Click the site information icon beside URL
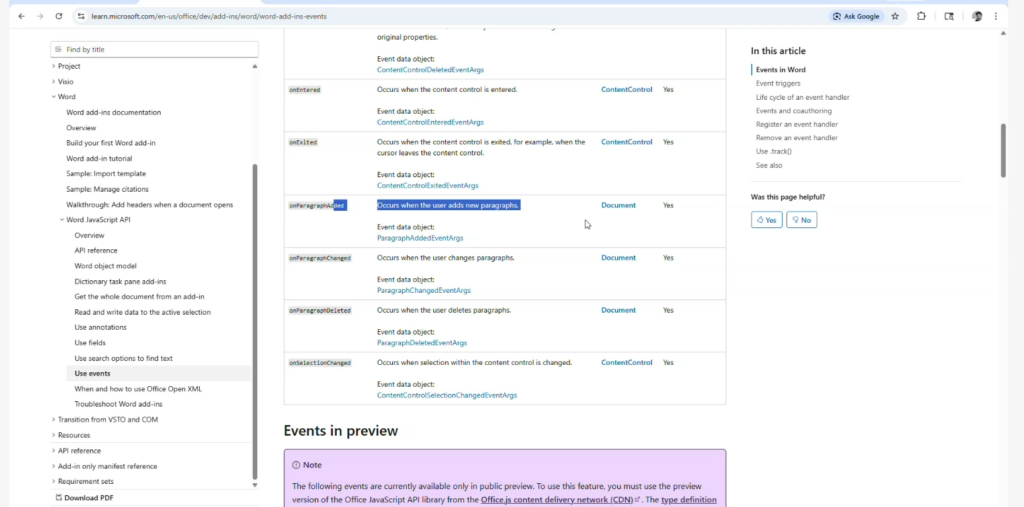 coord(80,16)
